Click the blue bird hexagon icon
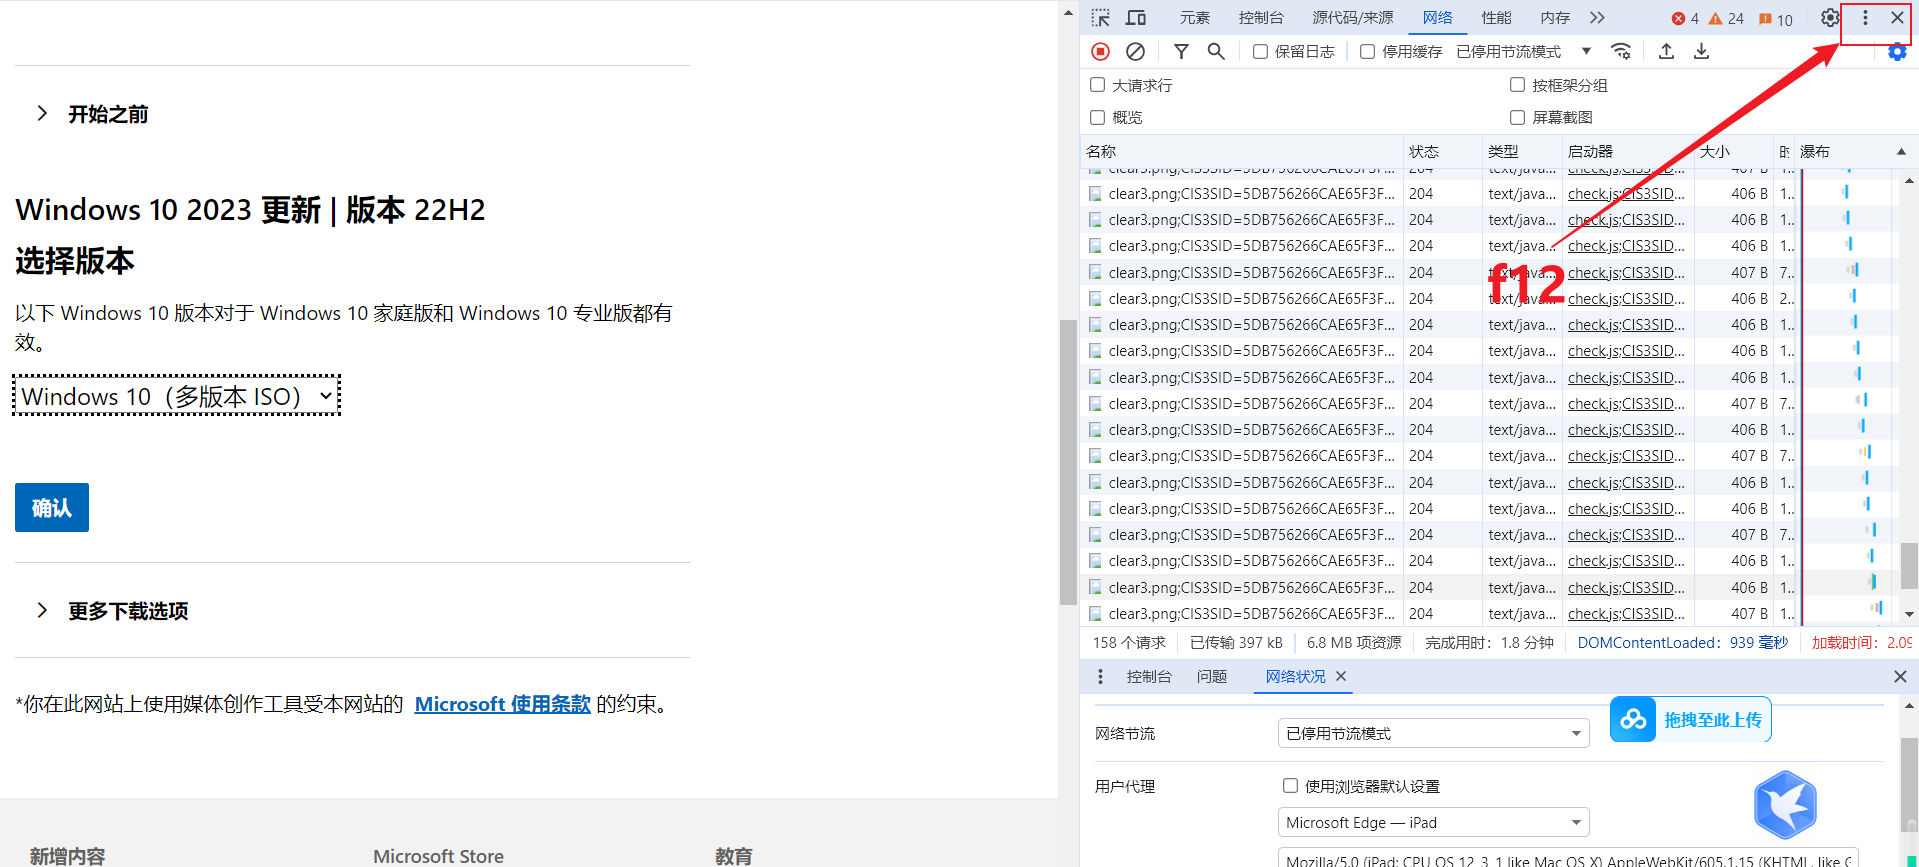This screenshot has height=867, width=1919. point(1785,805)
